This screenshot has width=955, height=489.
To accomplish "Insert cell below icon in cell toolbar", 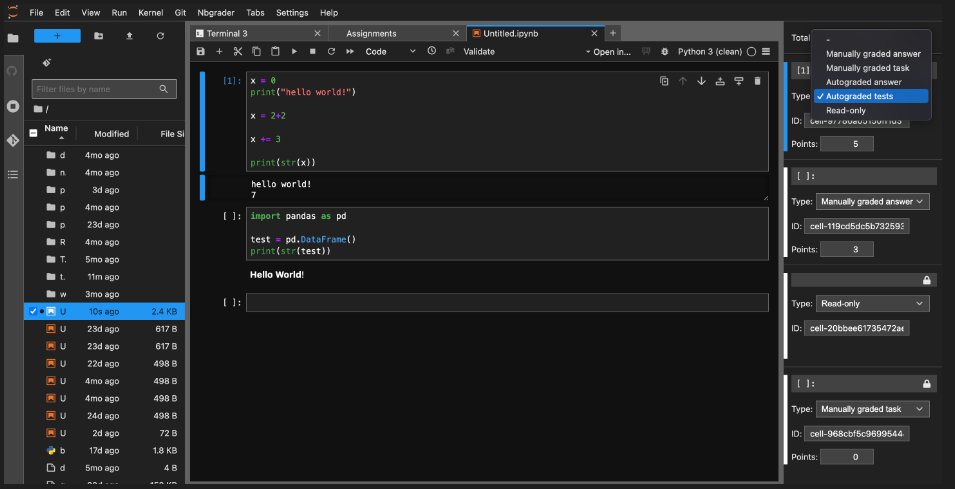I will [x=739, y=81].
